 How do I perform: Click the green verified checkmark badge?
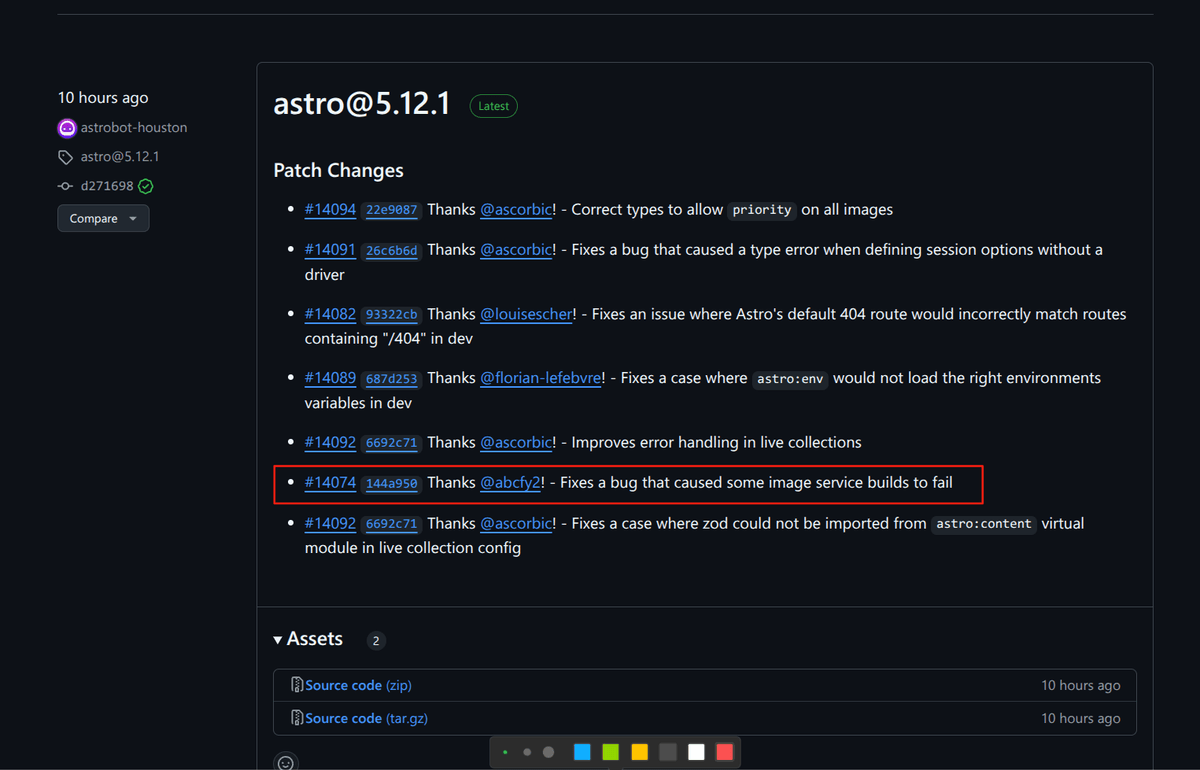pos(146,186)
